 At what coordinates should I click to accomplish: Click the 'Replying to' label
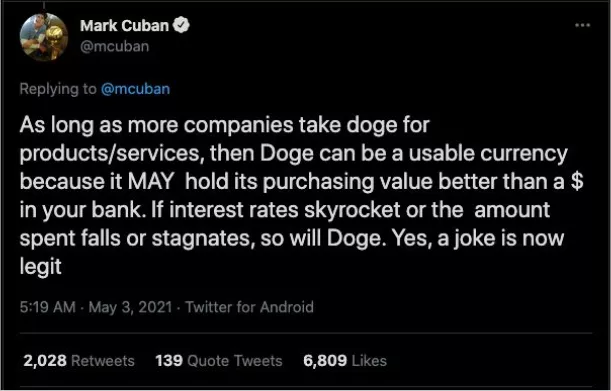pyautogui.click(x=58, y=89)
